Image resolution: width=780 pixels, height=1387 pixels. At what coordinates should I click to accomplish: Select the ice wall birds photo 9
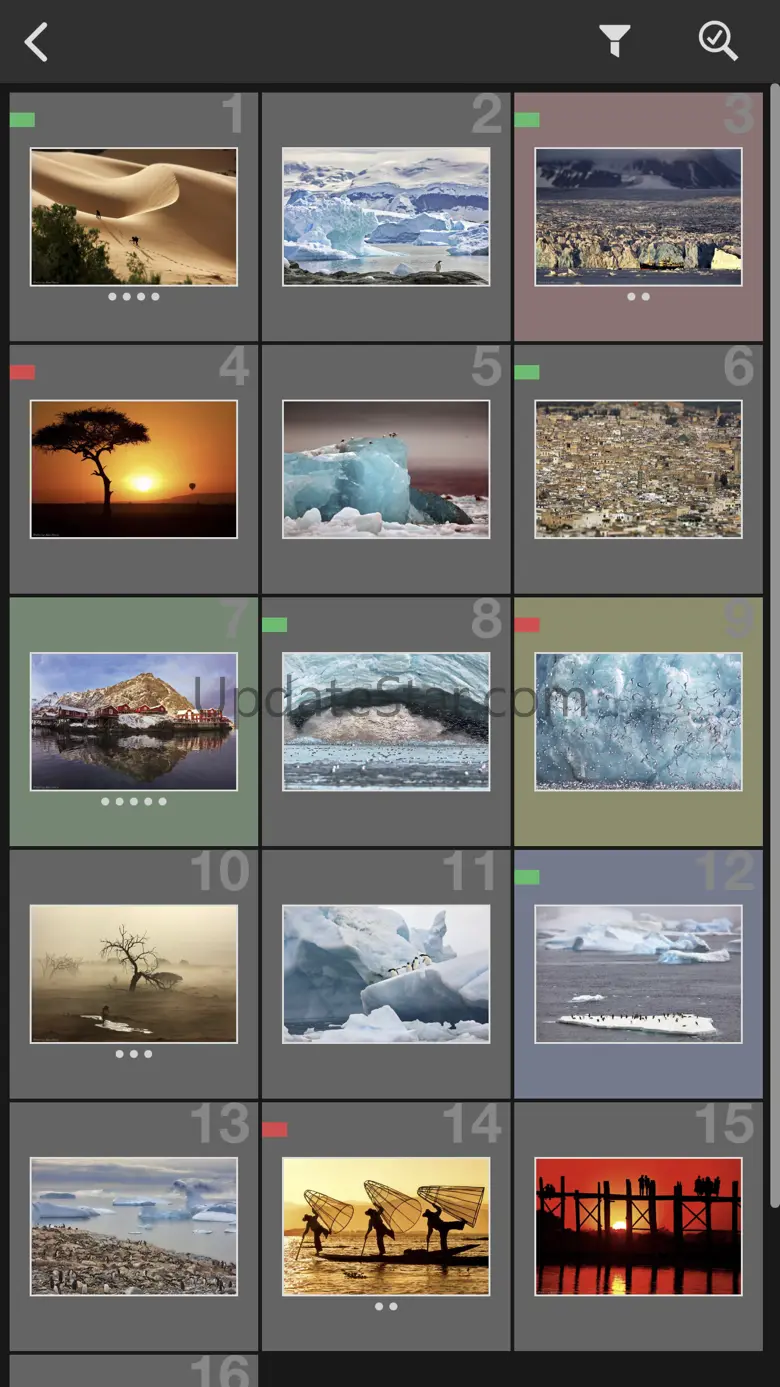[638, 721]
